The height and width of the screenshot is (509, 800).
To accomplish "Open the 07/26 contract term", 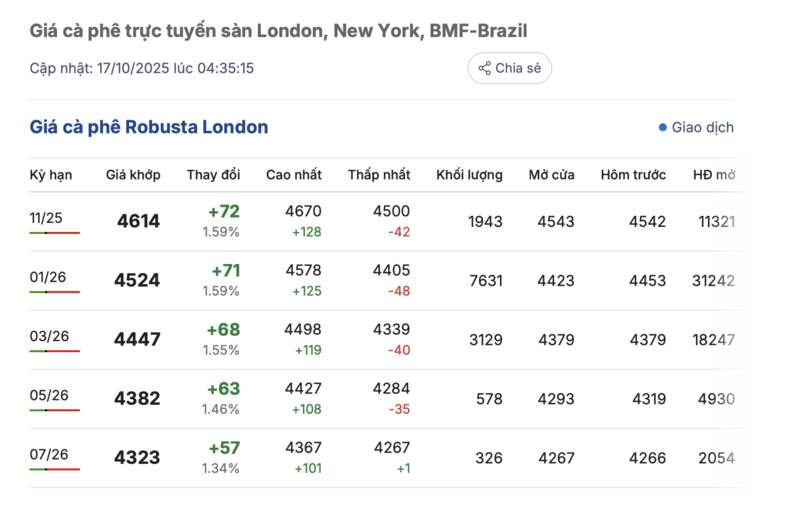I will click(47, 454).
